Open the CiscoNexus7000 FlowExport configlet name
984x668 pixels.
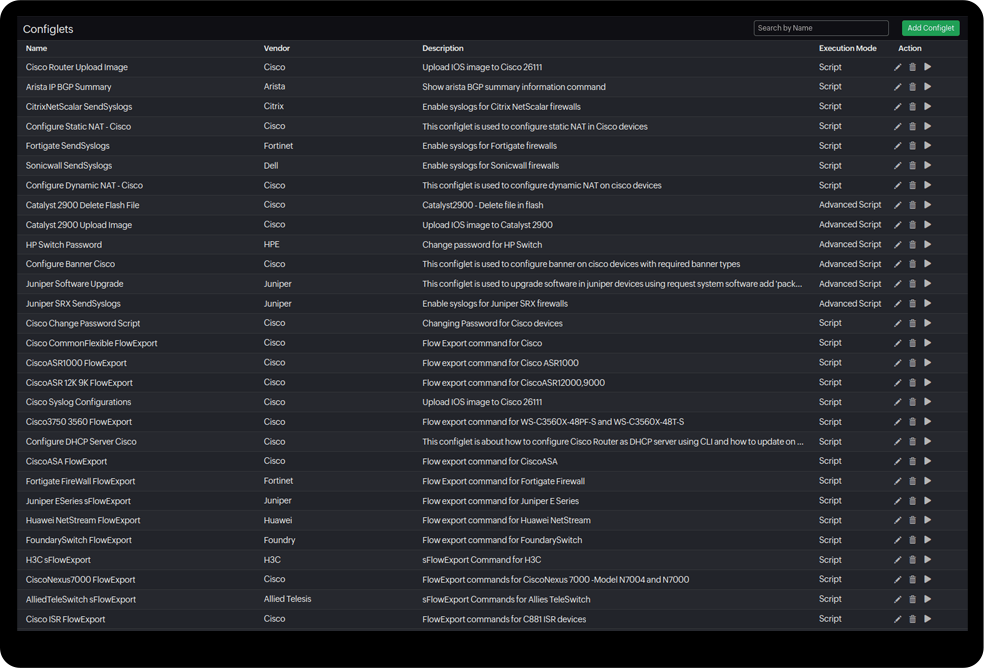(x=80, y=580)
